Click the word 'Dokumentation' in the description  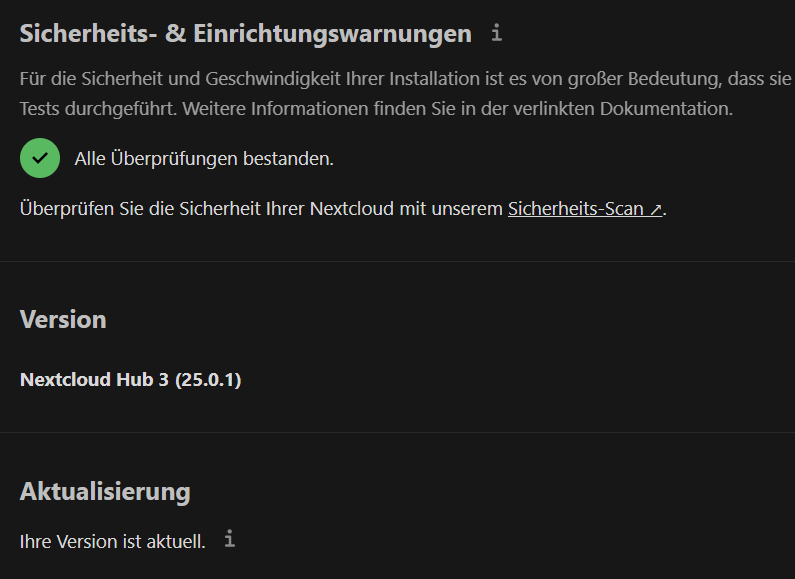[x=664, y=108]
